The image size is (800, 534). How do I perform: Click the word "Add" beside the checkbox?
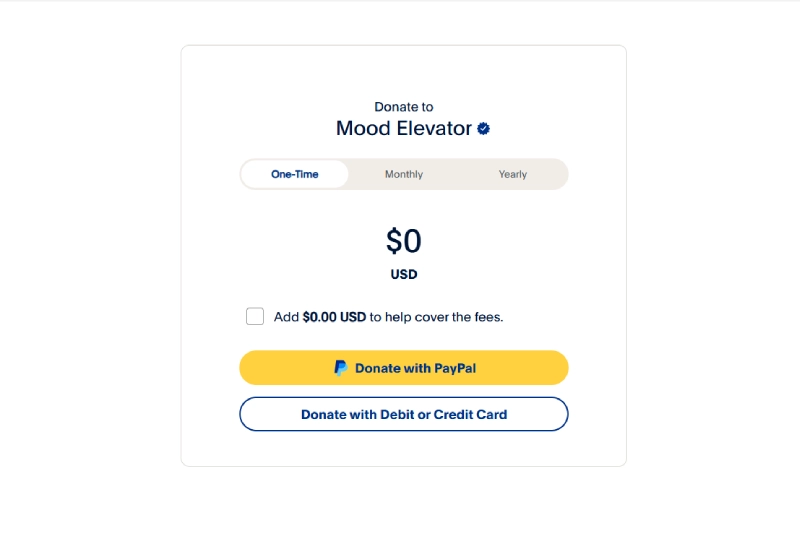(286, 317)
